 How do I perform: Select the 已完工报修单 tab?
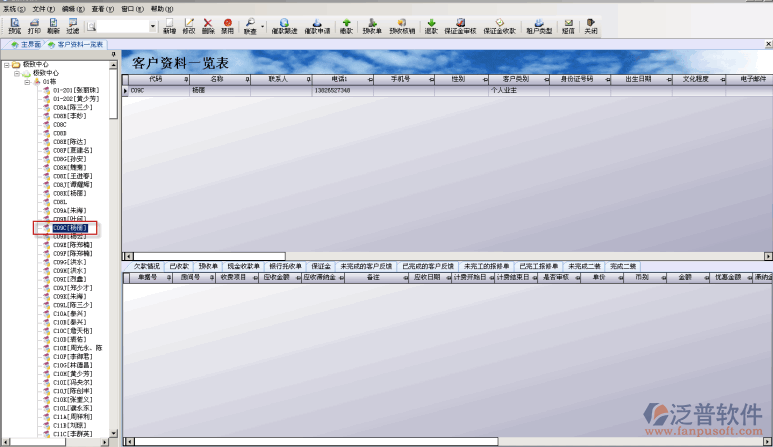[538, 266]
